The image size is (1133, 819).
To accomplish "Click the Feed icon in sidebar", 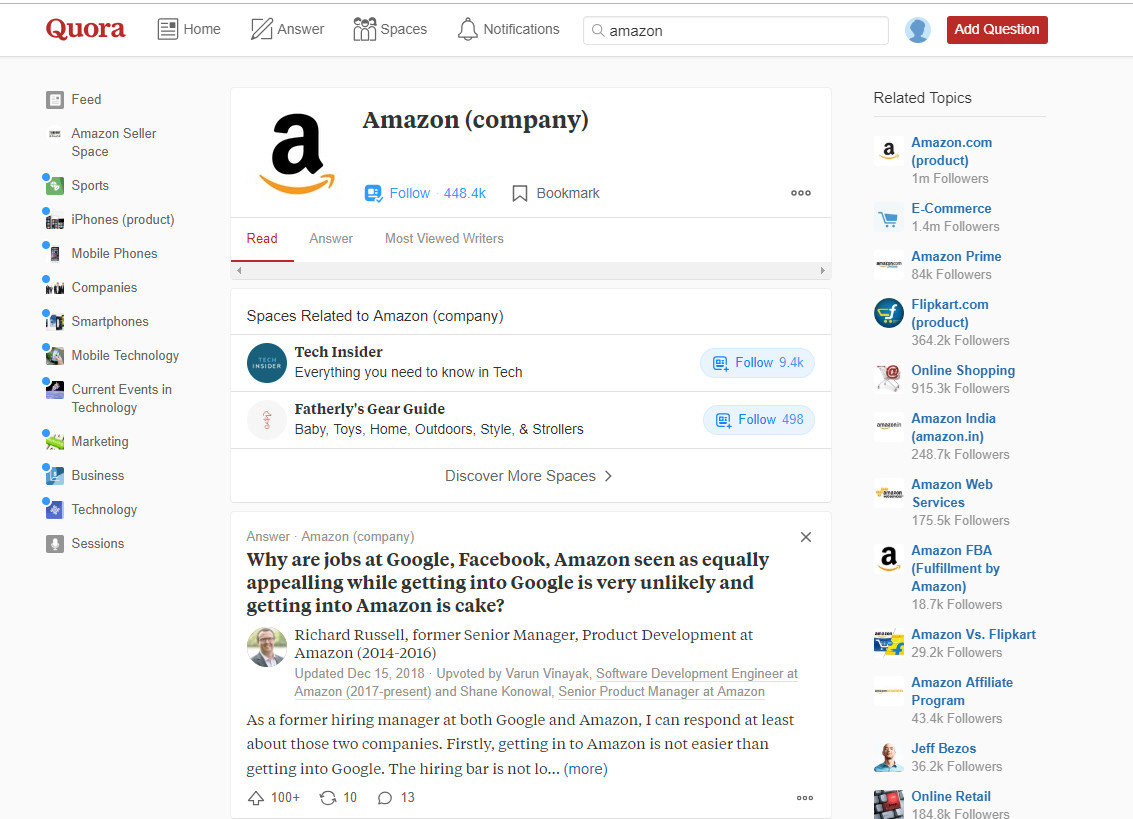I will [55, 100].
